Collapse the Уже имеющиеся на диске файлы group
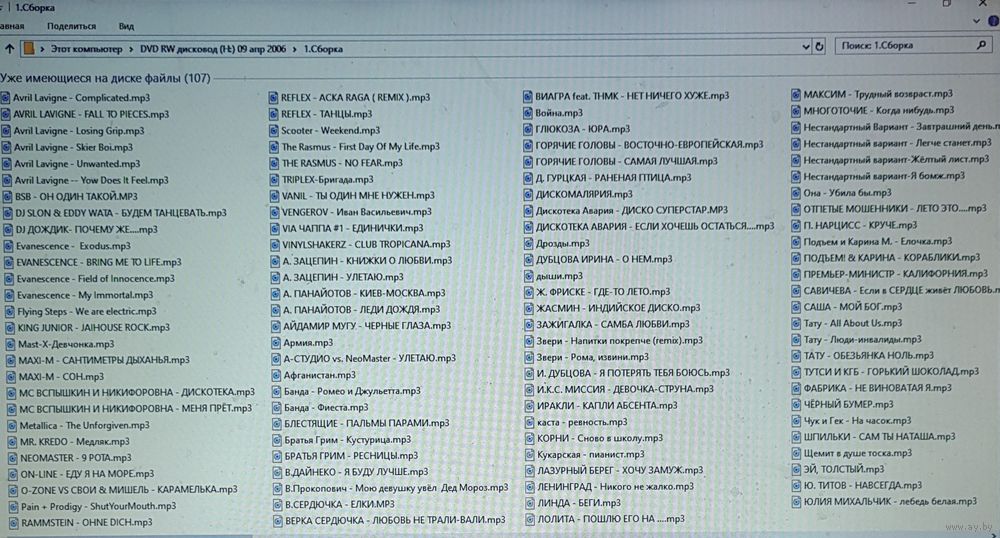The image size is (1000, 538). [105, 78]
